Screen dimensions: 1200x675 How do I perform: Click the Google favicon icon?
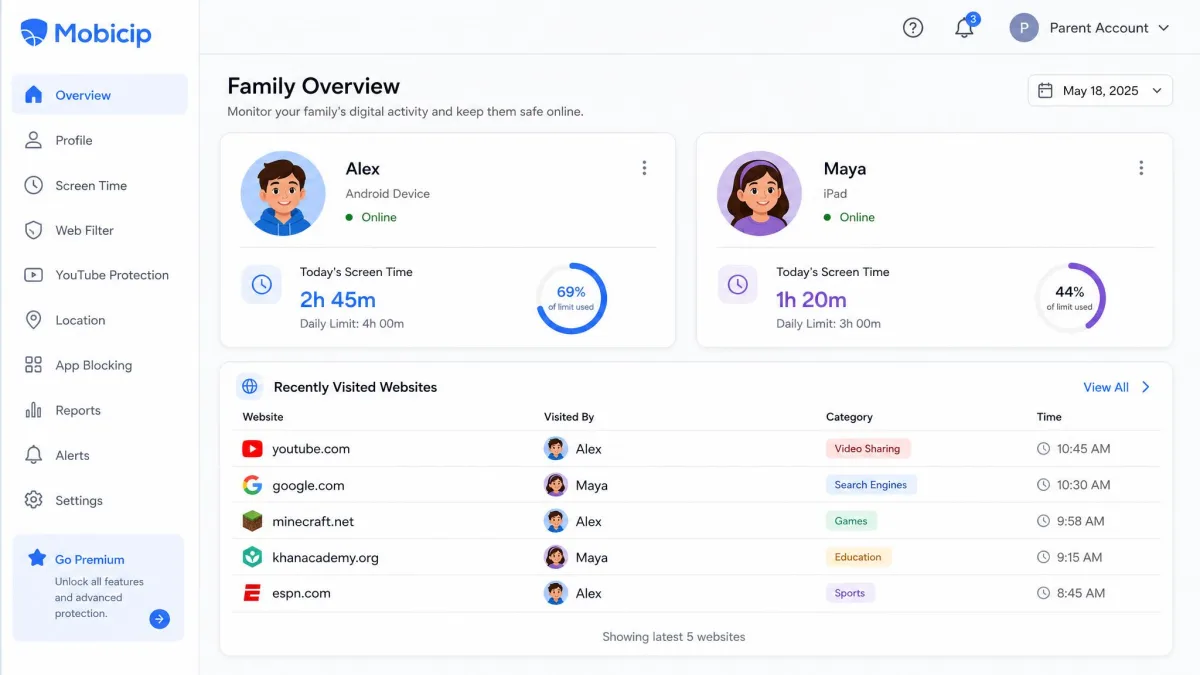[x=252, y=485]
